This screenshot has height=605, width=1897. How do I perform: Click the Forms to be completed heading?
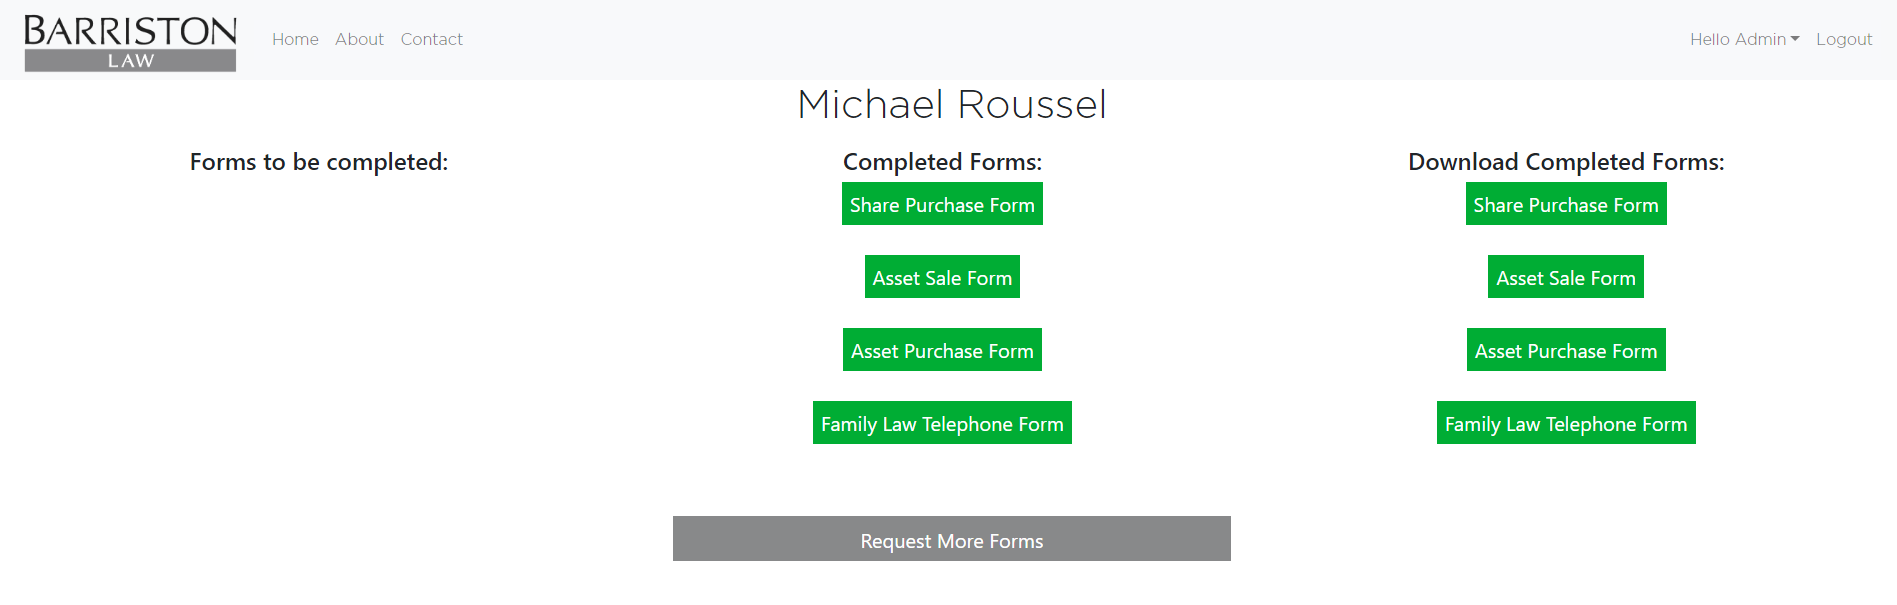318,162
